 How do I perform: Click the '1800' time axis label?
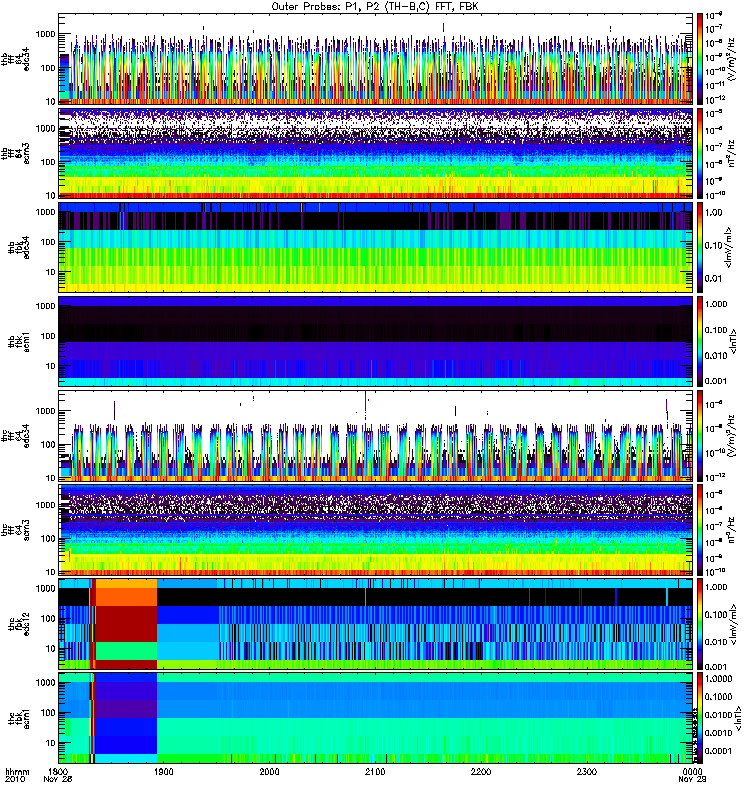tap(58, 772)
